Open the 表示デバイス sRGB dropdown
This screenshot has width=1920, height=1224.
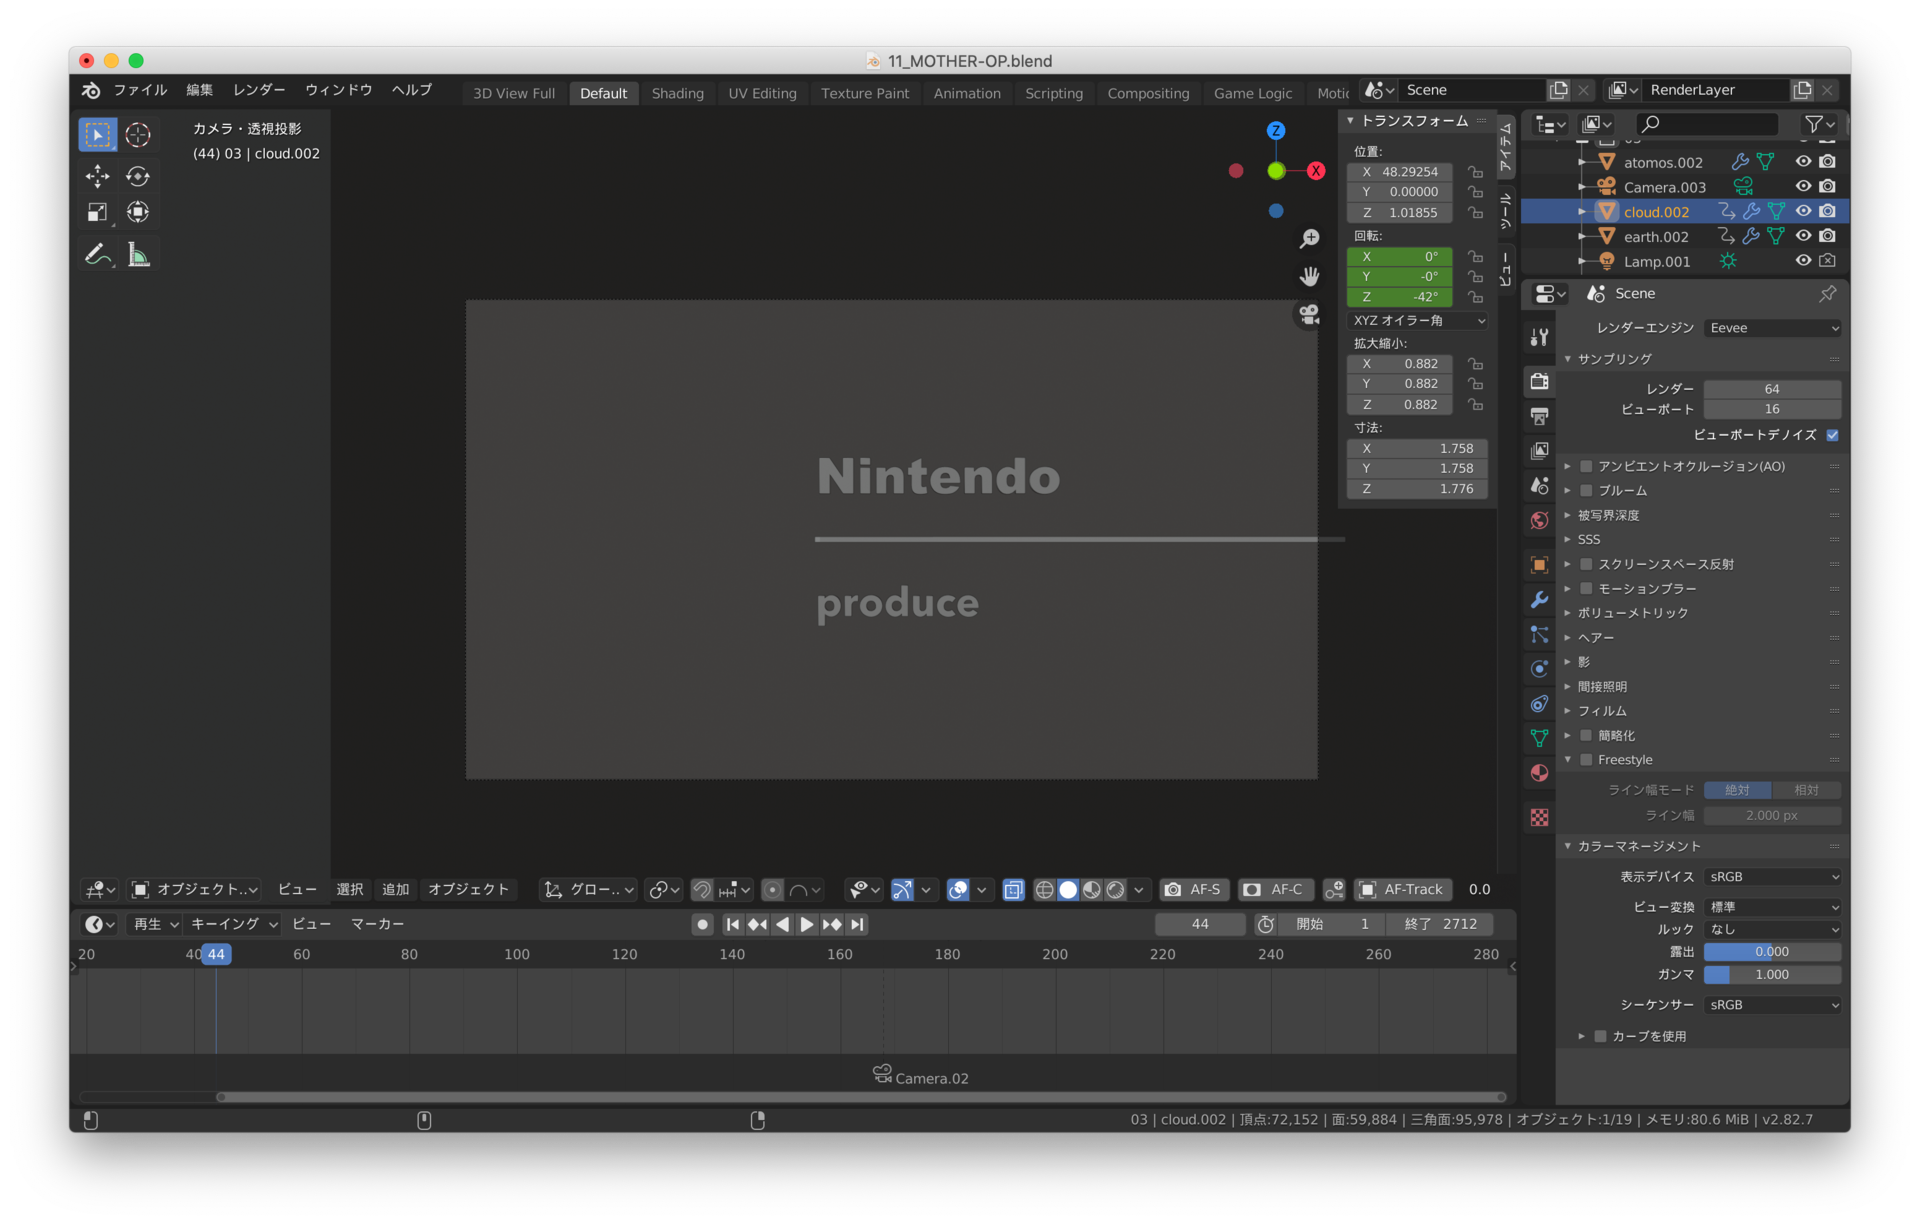coord(1772,877)
